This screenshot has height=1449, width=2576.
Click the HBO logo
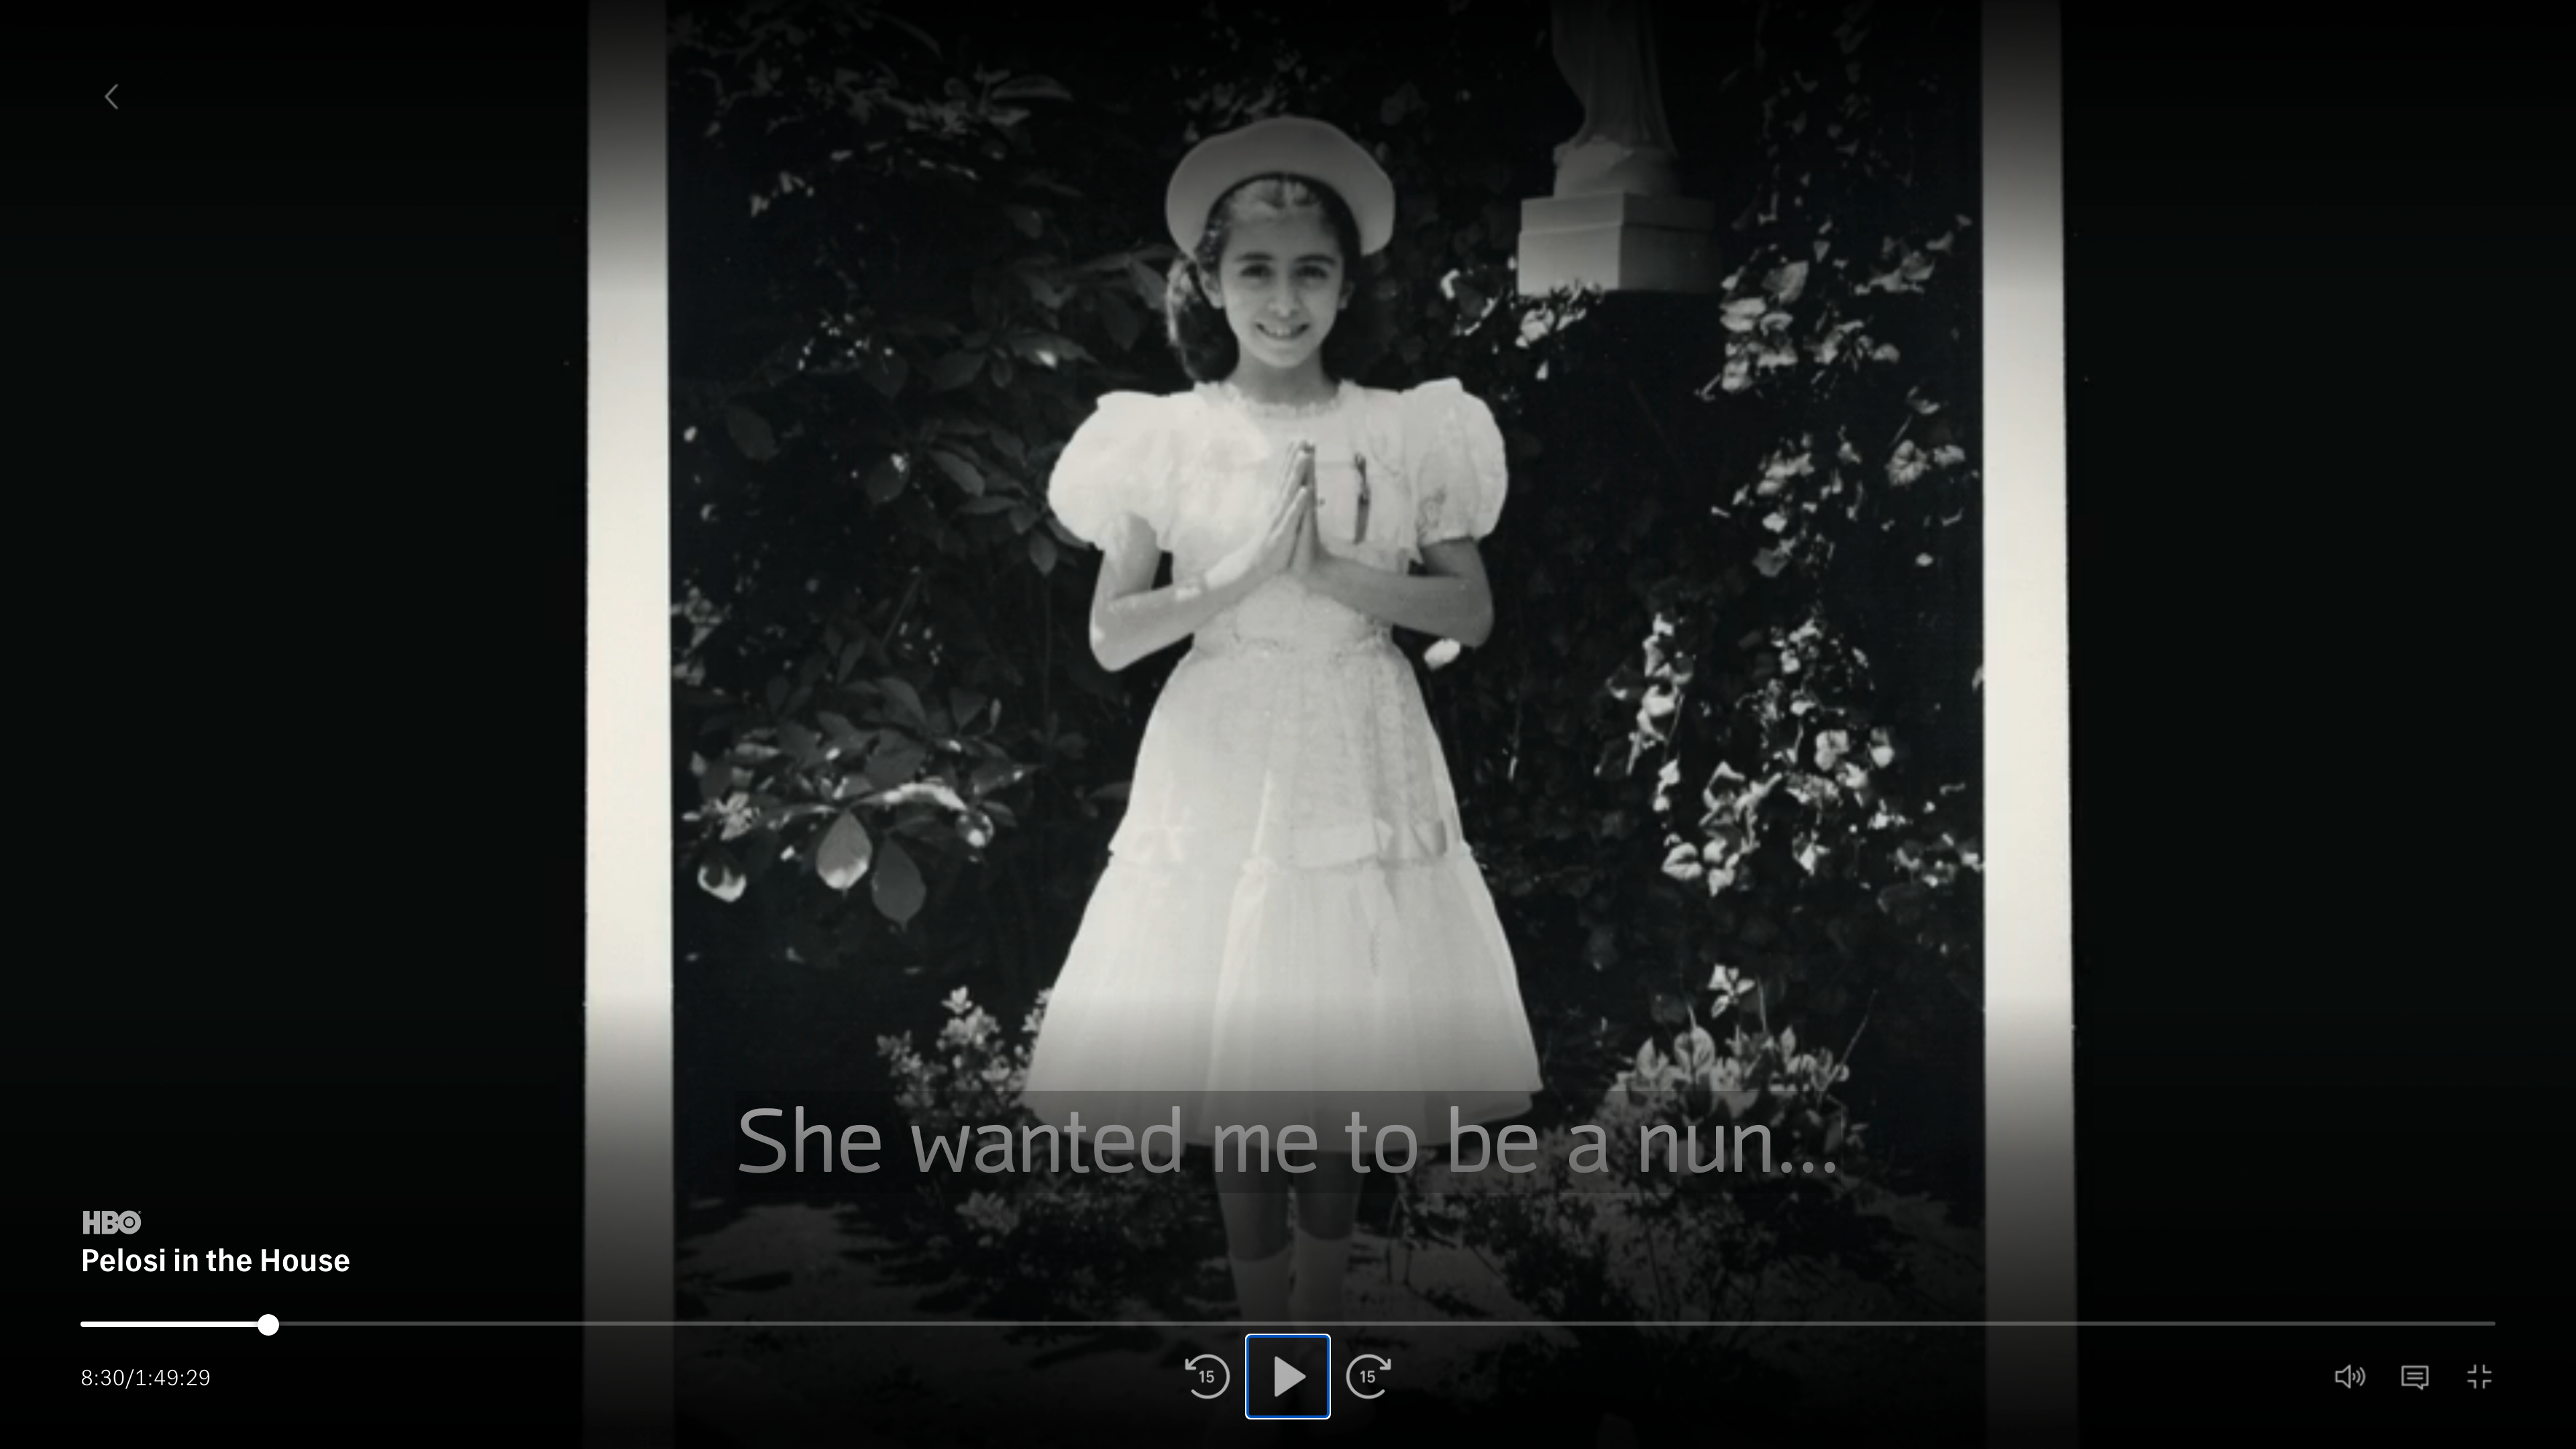click(111, 1222)
